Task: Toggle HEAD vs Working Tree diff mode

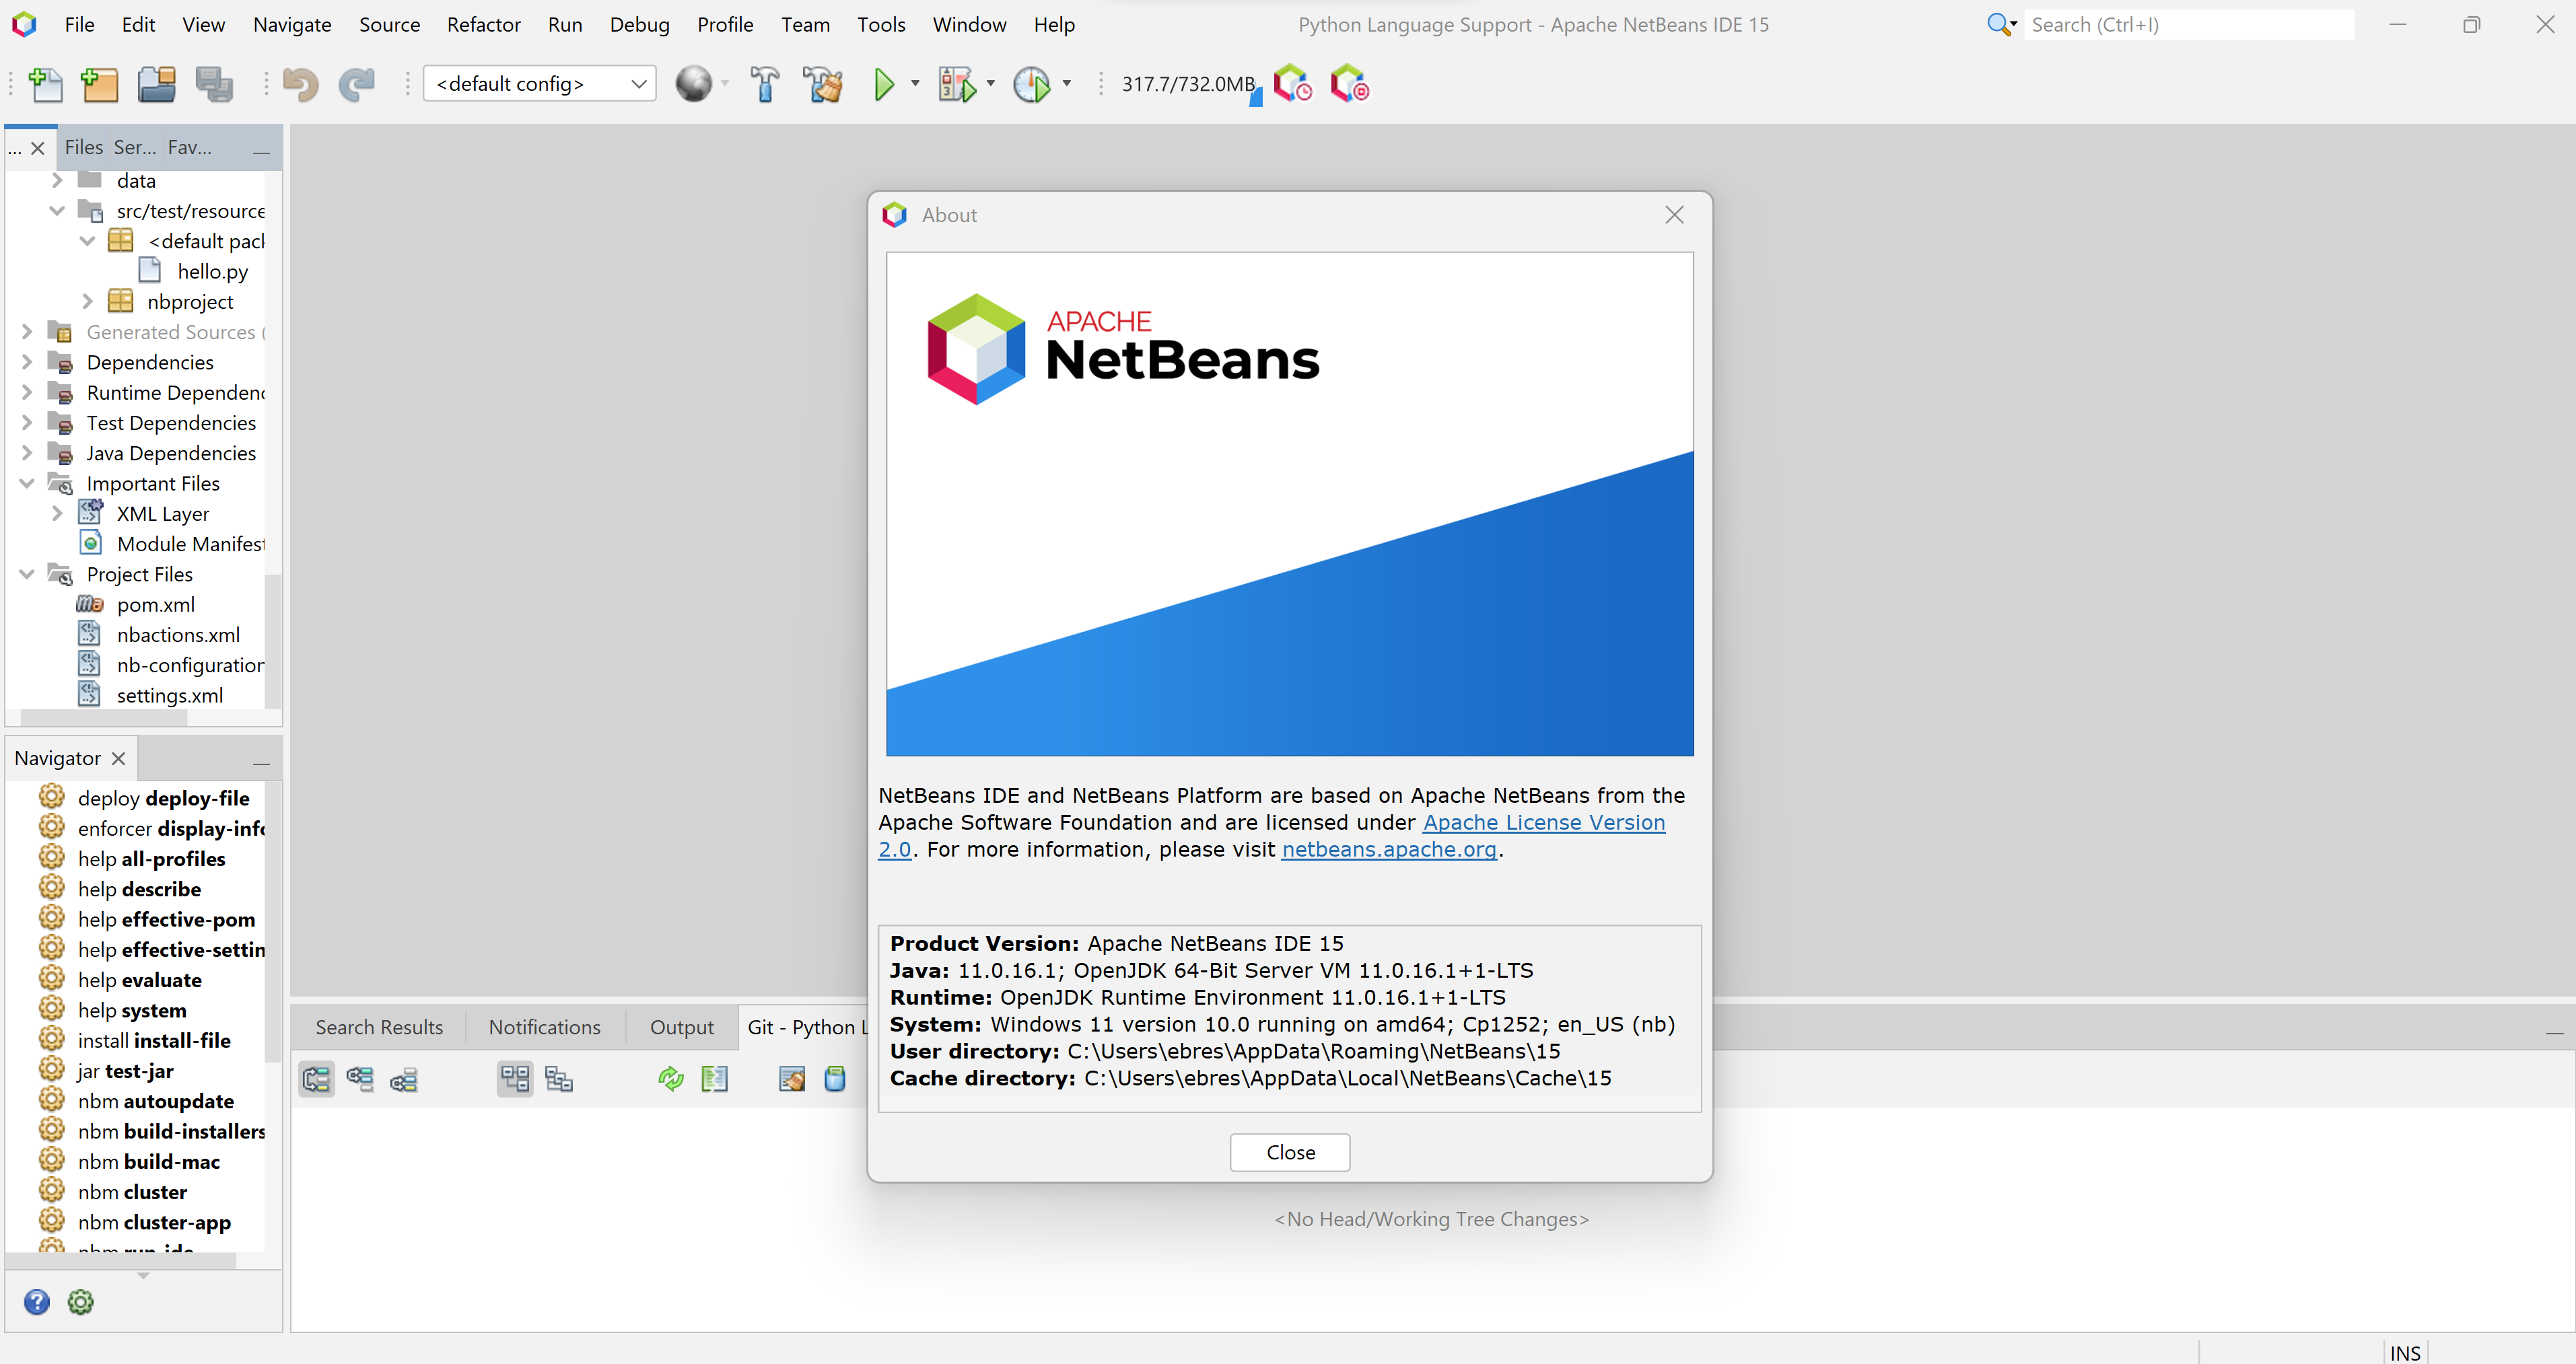Action: point(317,1078)
